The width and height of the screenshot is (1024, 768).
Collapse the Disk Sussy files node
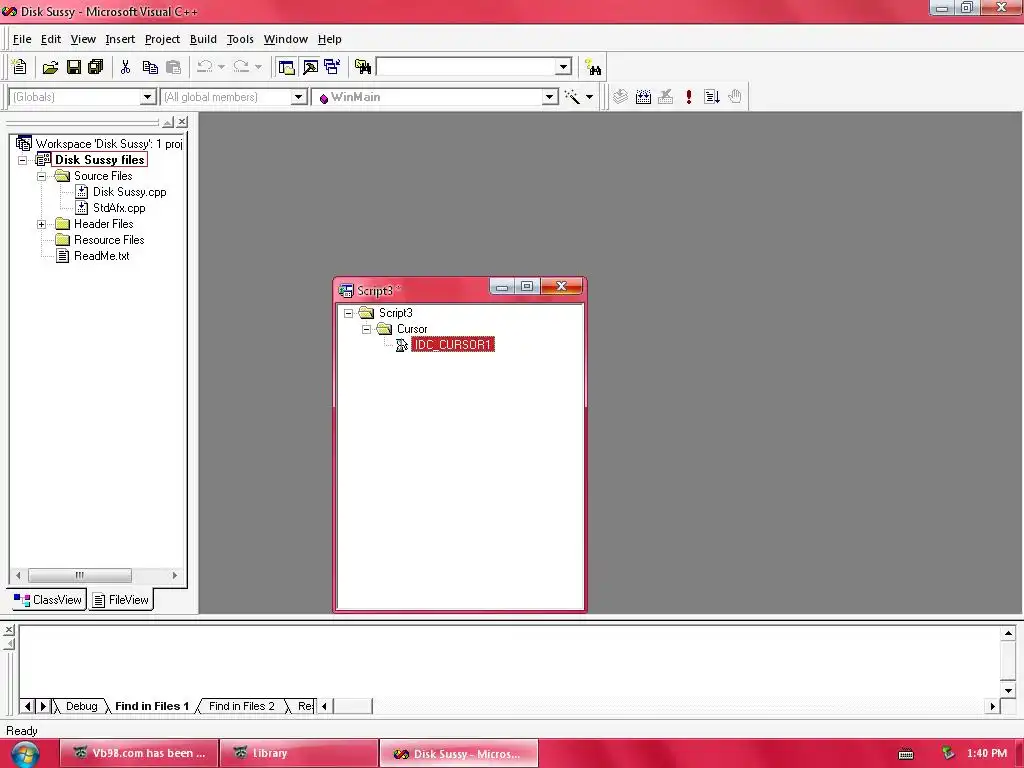[x=23, y=160]
